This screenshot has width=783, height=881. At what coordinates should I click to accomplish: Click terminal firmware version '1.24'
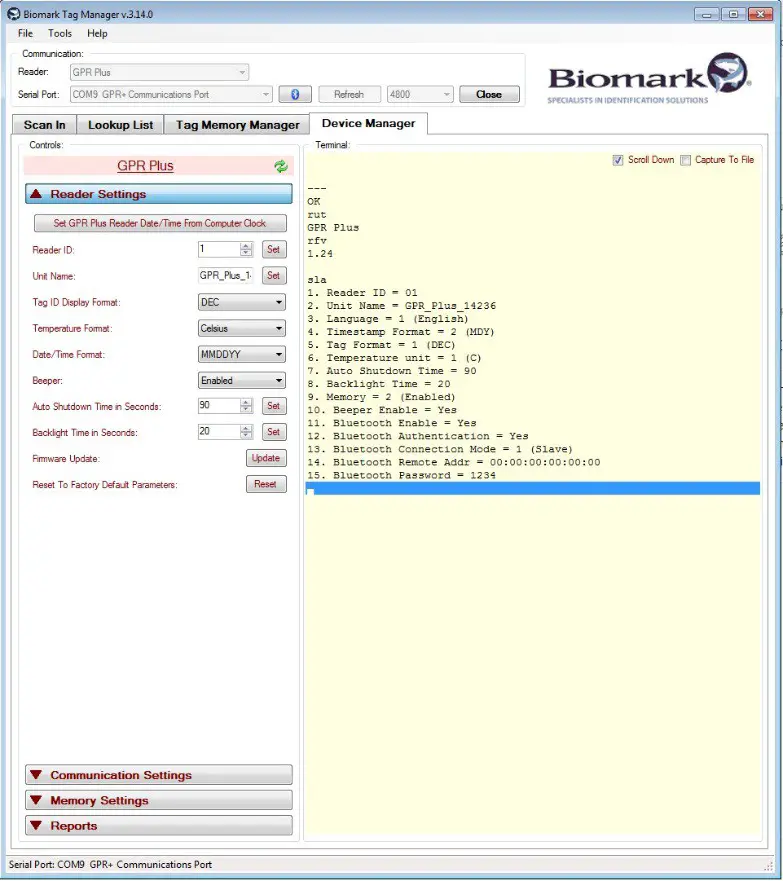pos(320,254)
